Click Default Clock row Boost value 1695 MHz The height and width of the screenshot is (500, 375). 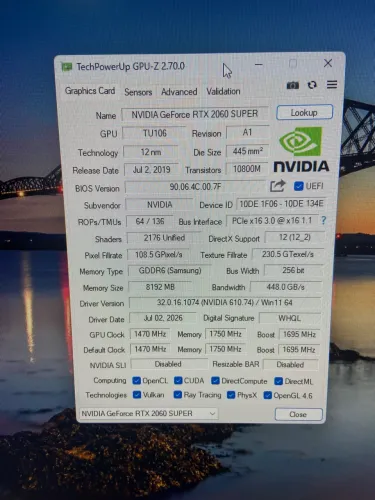[299, 350]
